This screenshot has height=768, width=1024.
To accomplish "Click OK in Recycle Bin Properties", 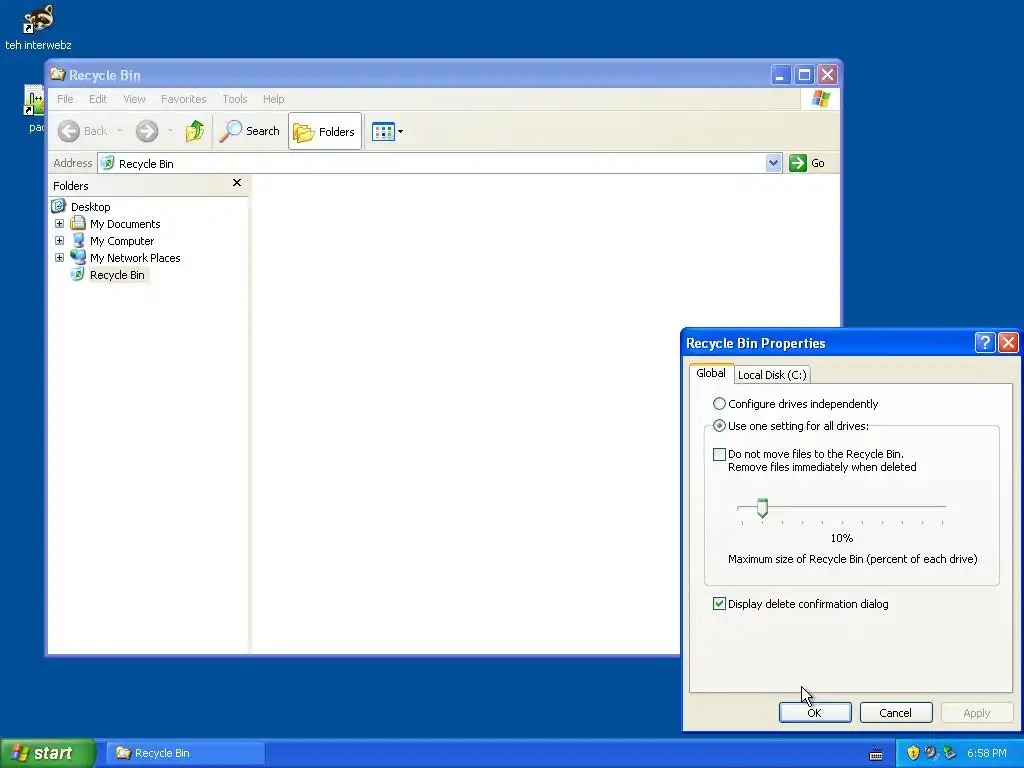I will tap(815, 713).
